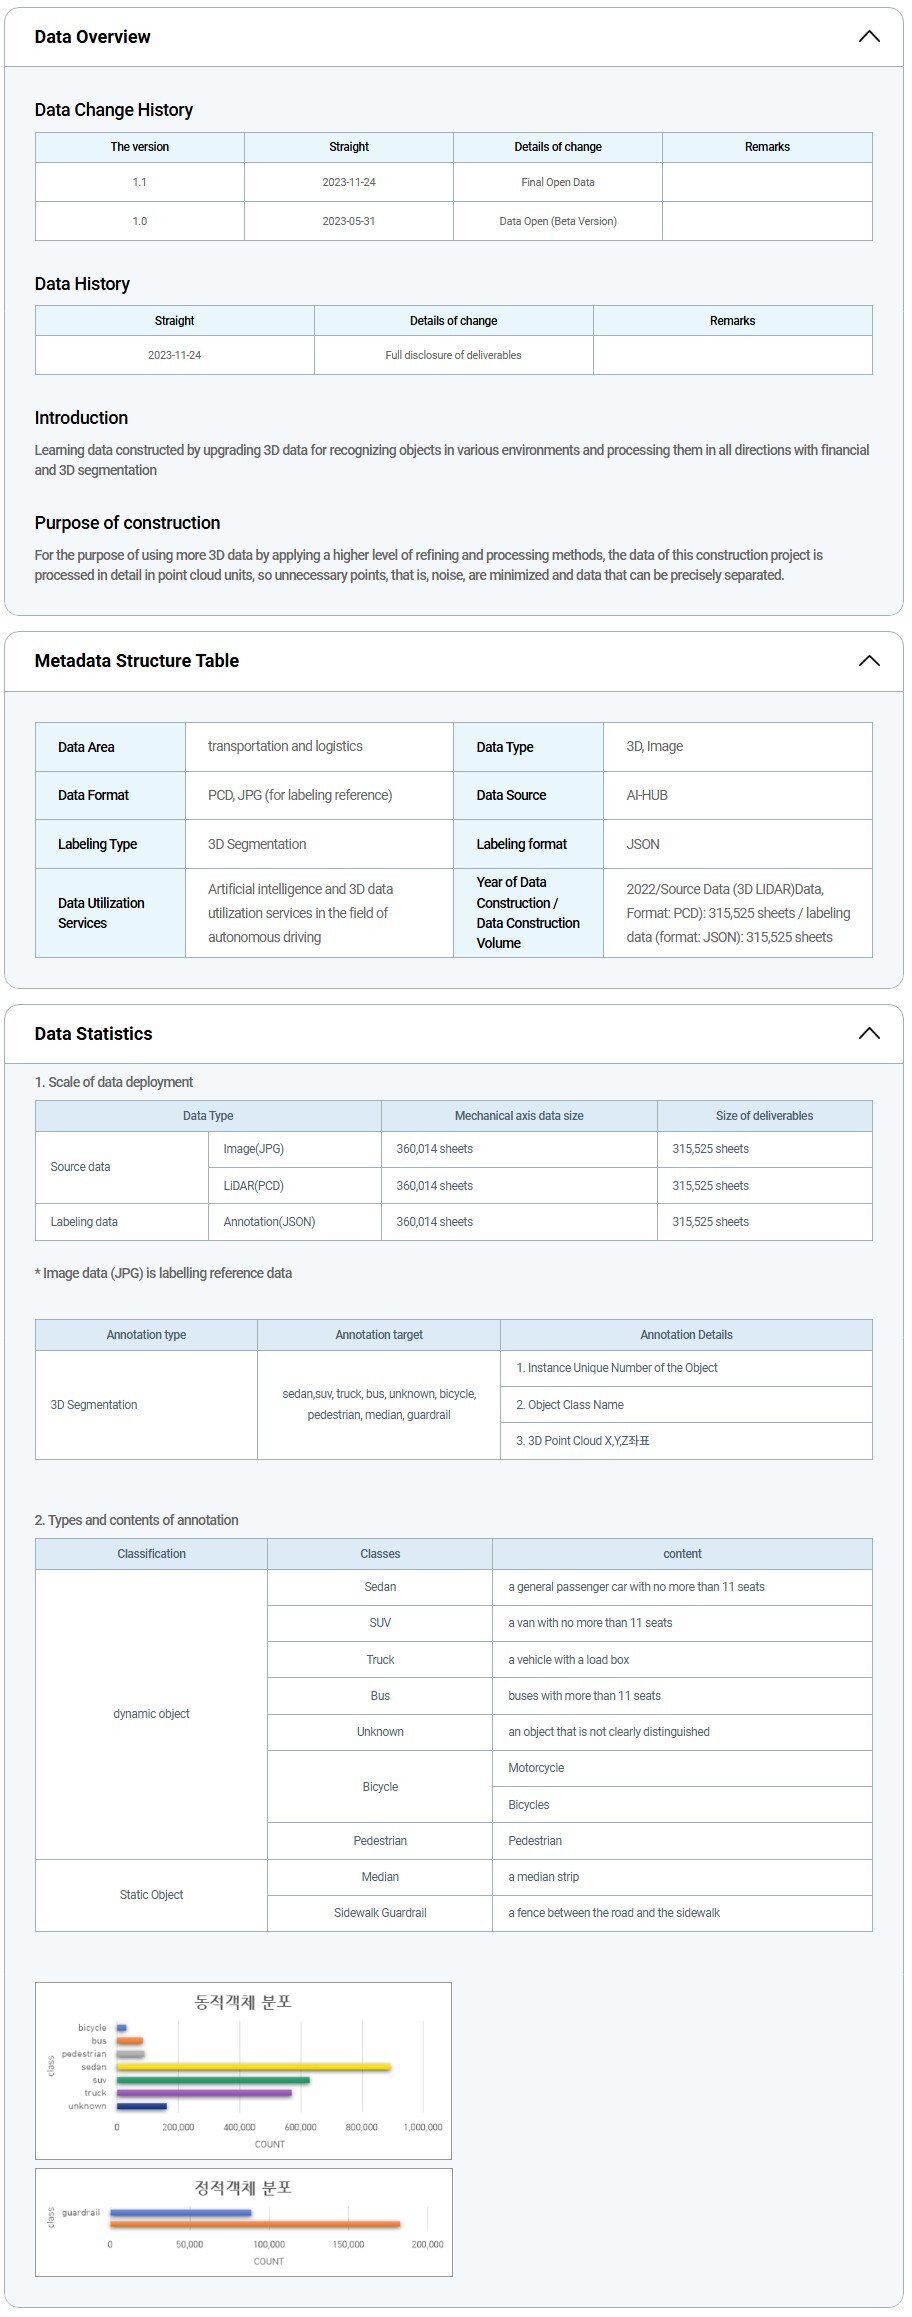The width and height of the screenshot is (912, 2317).
Task: Collapse the Data Statistics section chevron
Action: 868,1034
